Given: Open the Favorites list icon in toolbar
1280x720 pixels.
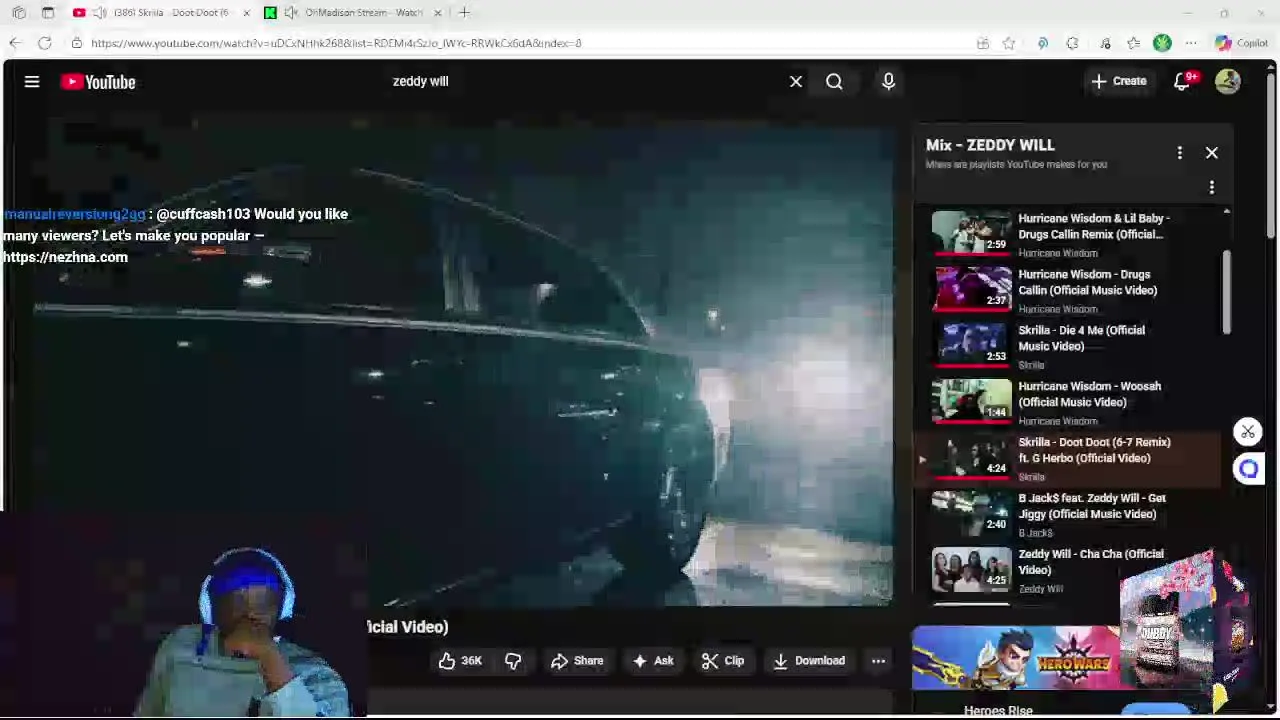Looking at the screenshot, I should tap(1133, 43).
